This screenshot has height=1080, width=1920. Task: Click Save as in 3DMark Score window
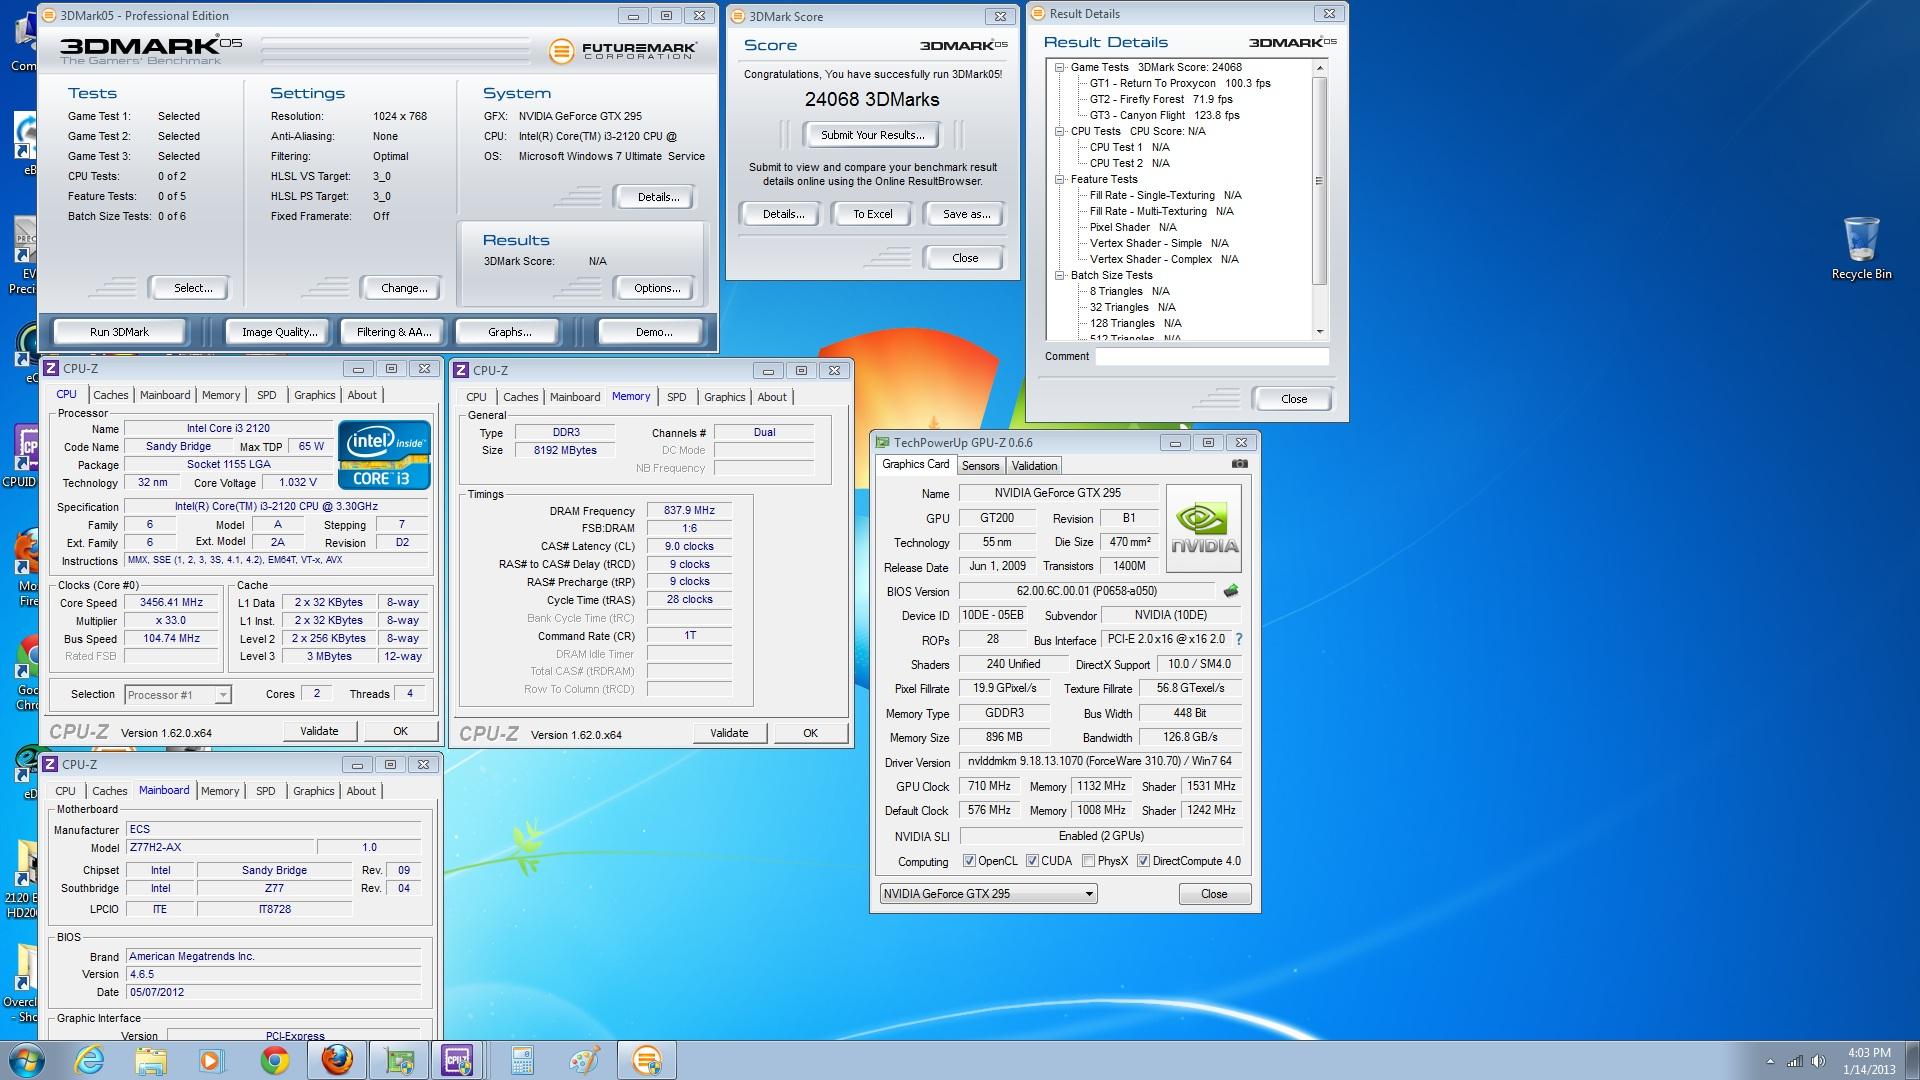click(x=966, y=214)
